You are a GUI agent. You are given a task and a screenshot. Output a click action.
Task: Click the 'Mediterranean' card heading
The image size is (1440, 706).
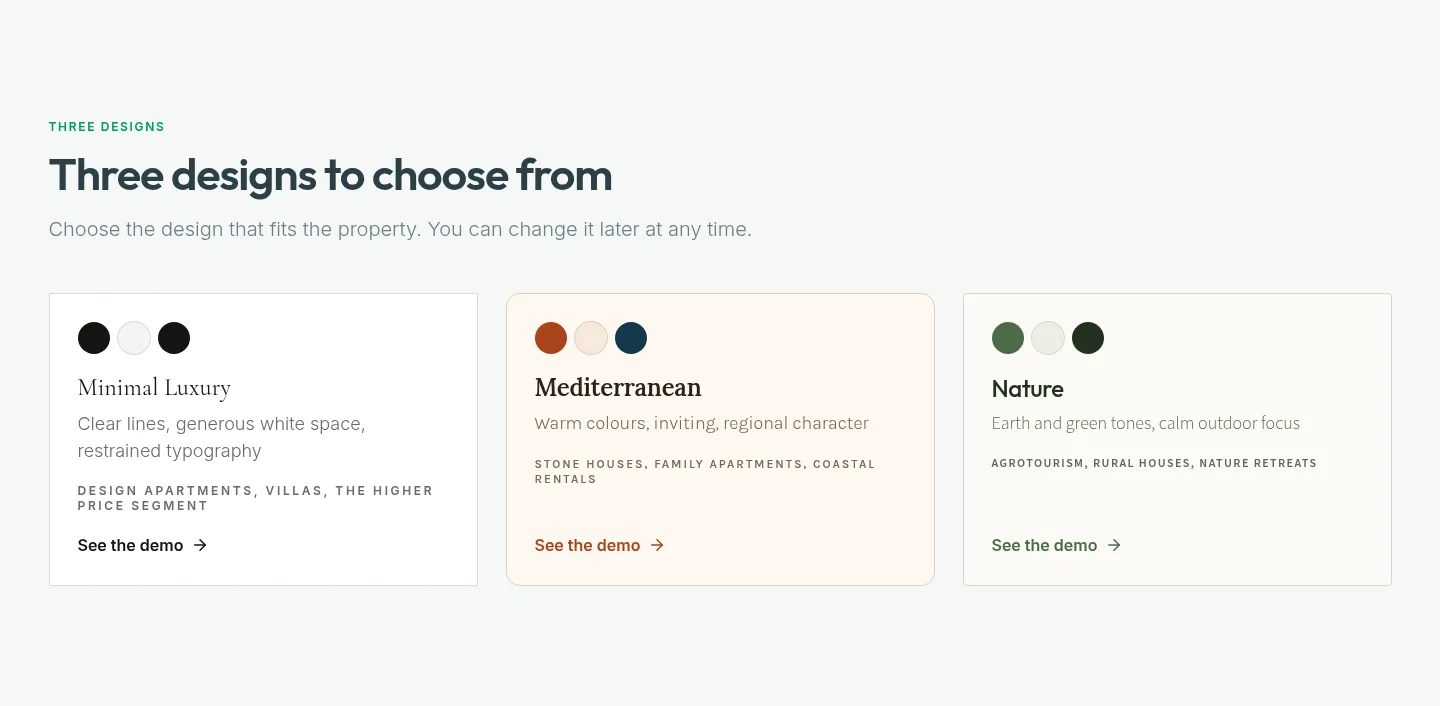618,387
